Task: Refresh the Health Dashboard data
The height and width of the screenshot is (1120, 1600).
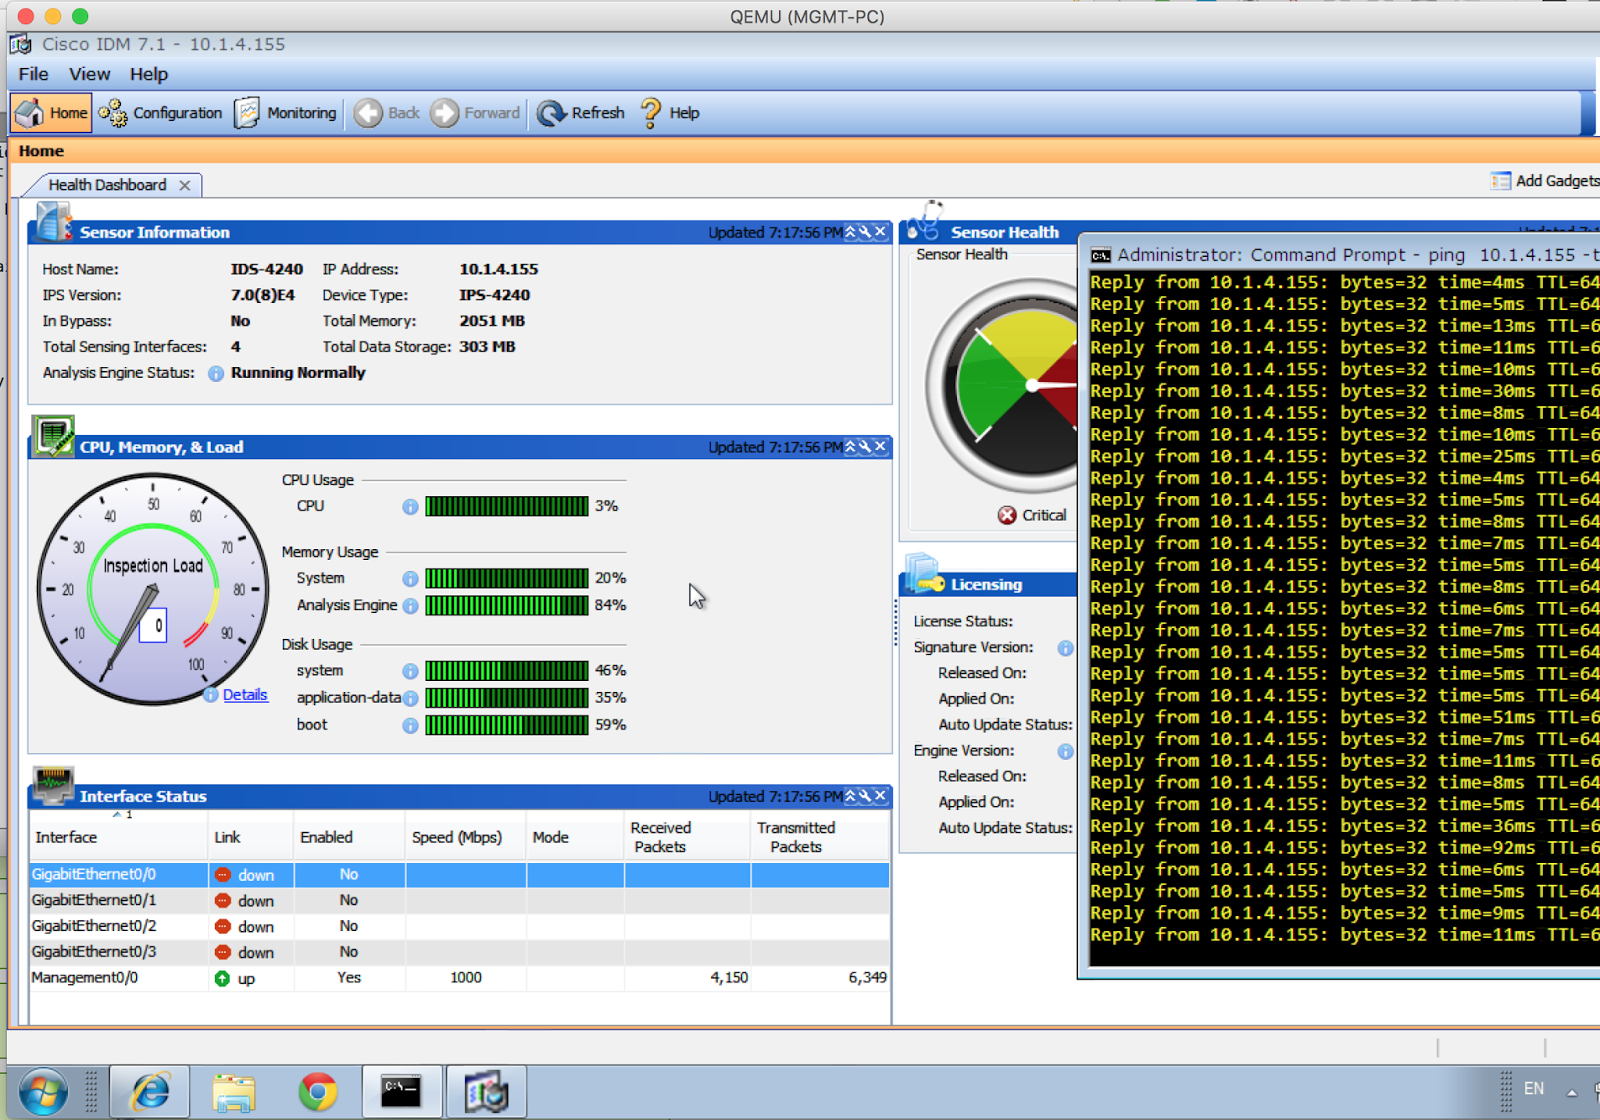Action: (x=580, y=112)
